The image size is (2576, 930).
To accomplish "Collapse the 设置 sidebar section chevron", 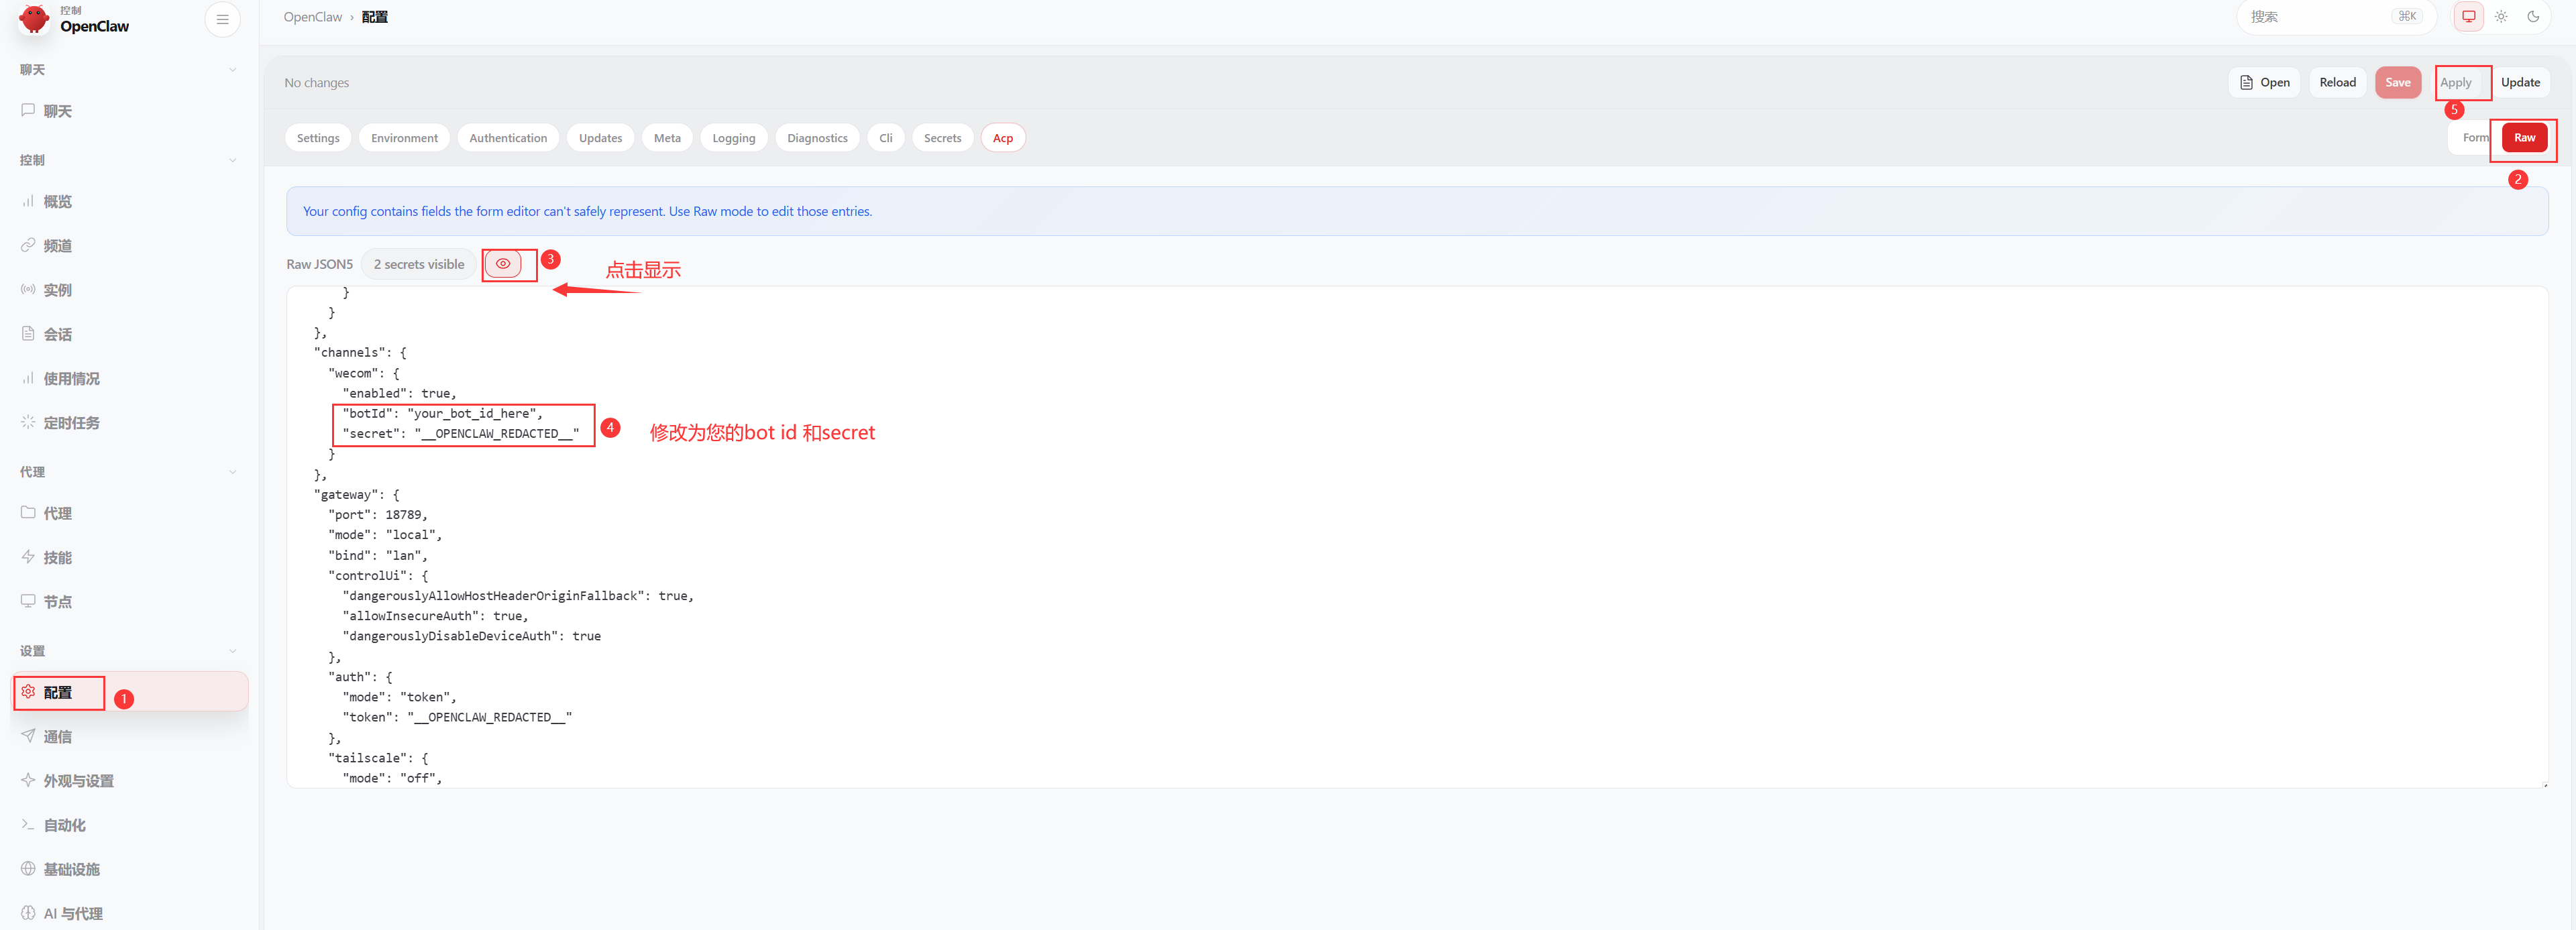I will [232, 651].
